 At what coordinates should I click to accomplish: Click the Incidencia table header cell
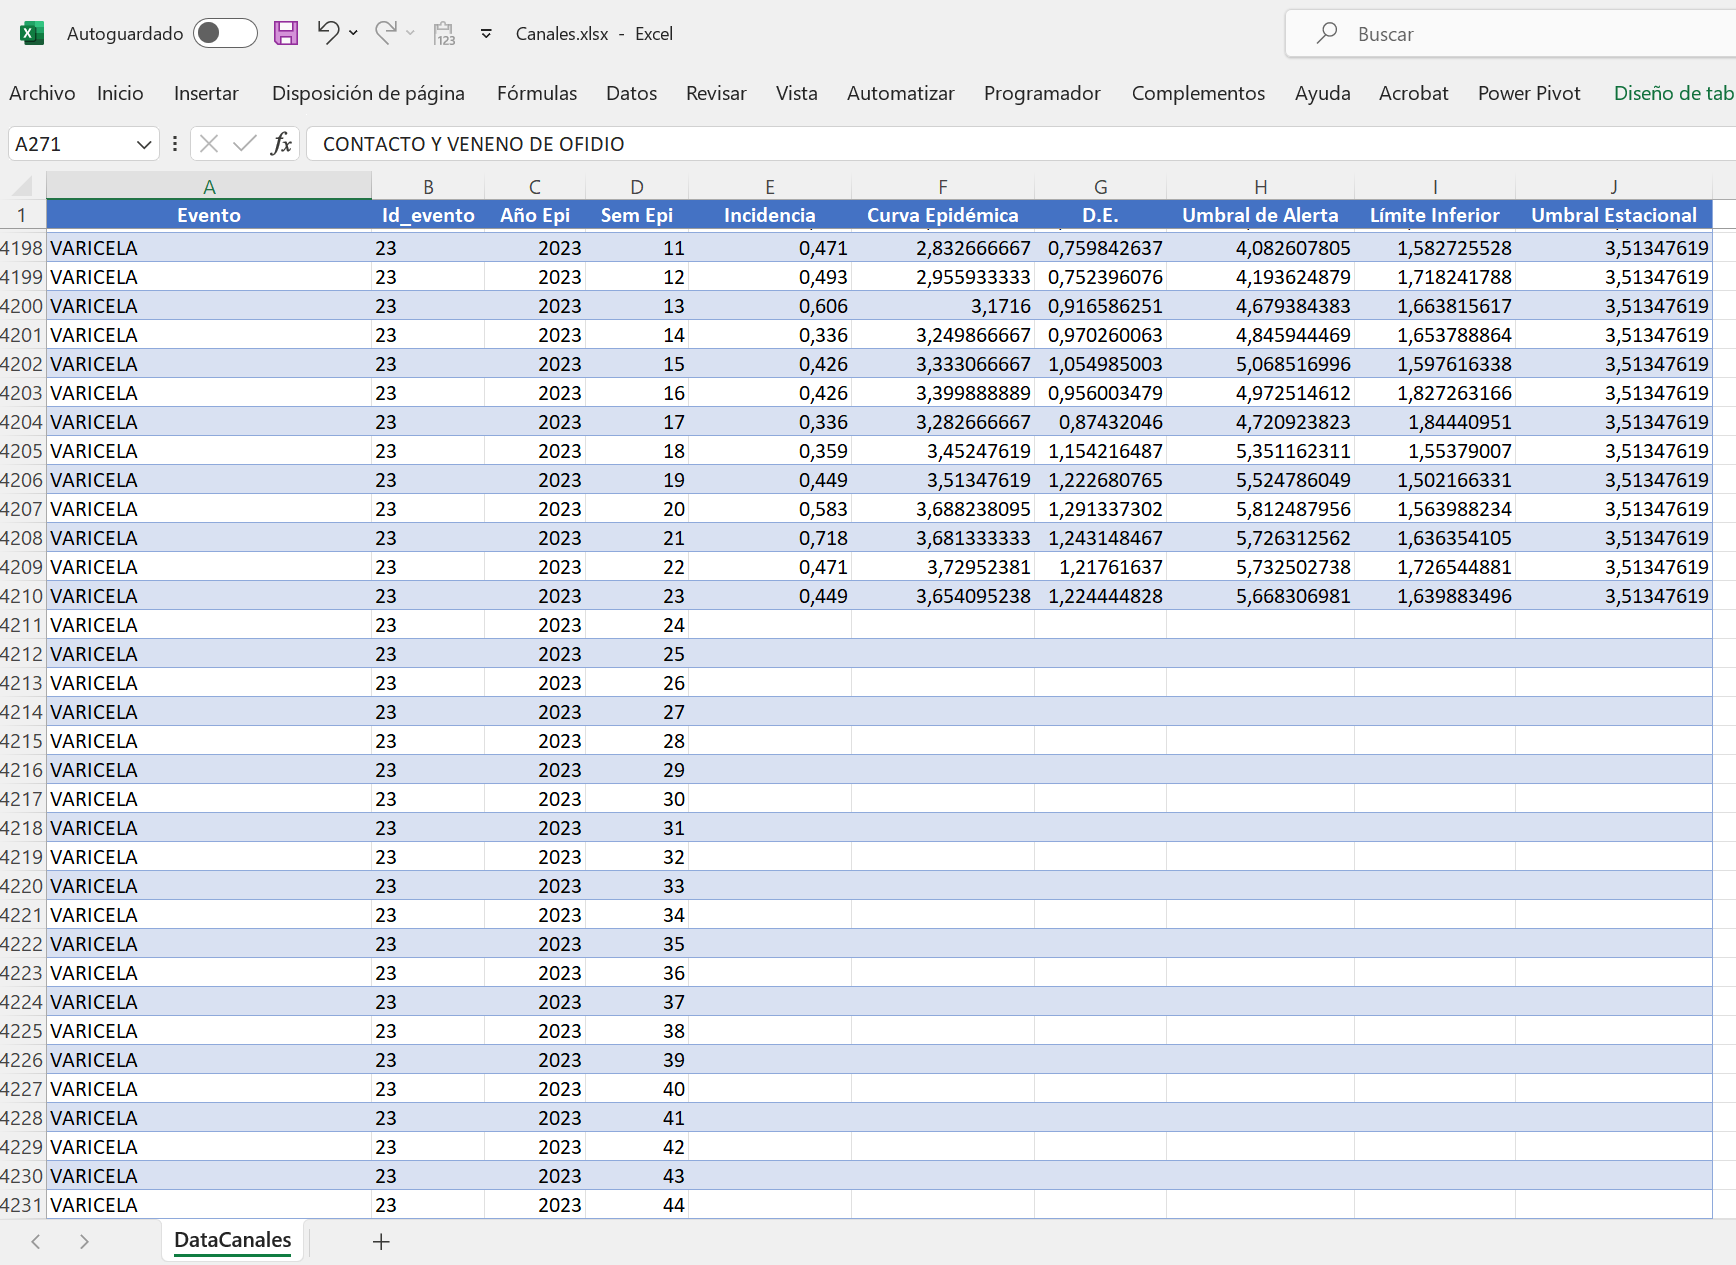pos(770,215)
